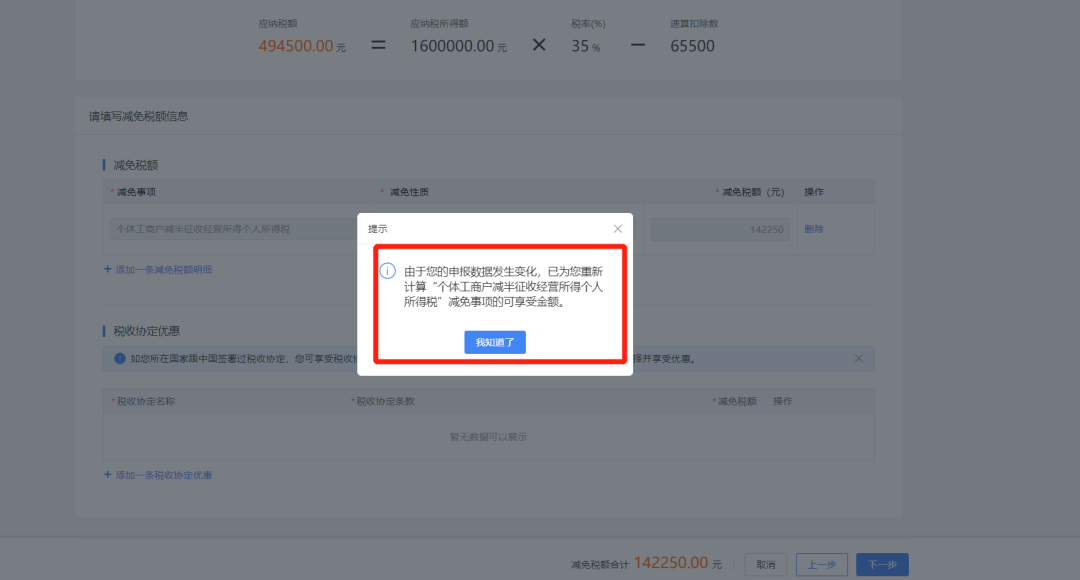Proceed with the 下一步 button
The height and width of the screenshot is (580, 1080).
tap(881, 564)
